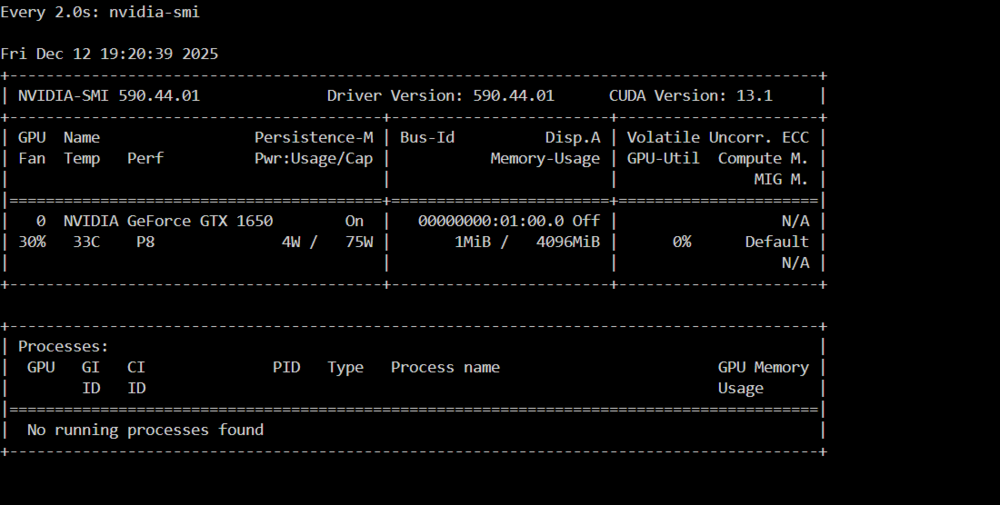1000x505 pixels.
Task: Click the 'Usage' label under GPU Memory
Action: coord(740,389)
